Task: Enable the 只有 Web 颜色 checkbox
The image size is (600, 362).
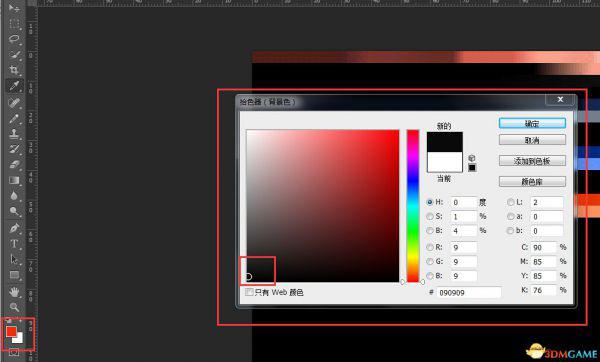Action: click(249, 292)
